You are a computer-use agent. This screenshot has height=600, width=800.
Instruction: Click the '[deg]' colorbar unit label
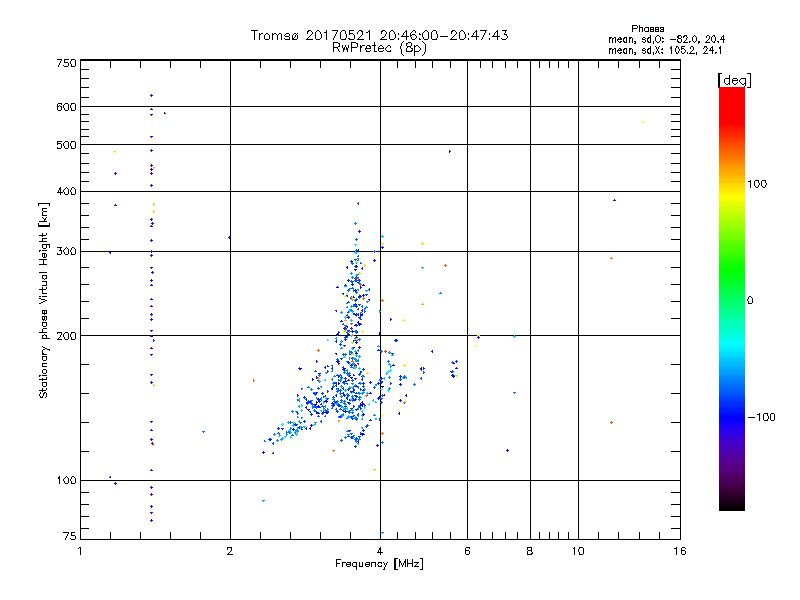[x=734, y=80]
